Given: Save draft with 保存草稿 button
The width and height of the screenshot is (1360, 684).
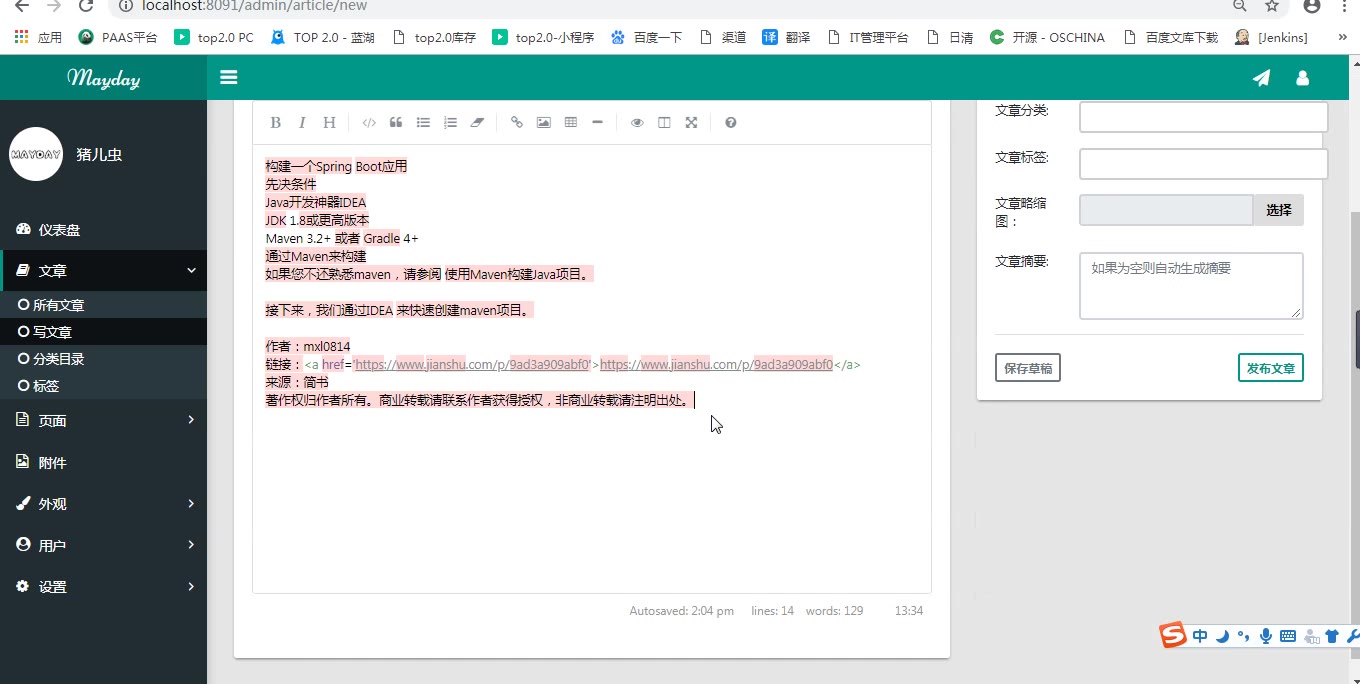Looking at the screenshot, I should [x=1028, y=368].
